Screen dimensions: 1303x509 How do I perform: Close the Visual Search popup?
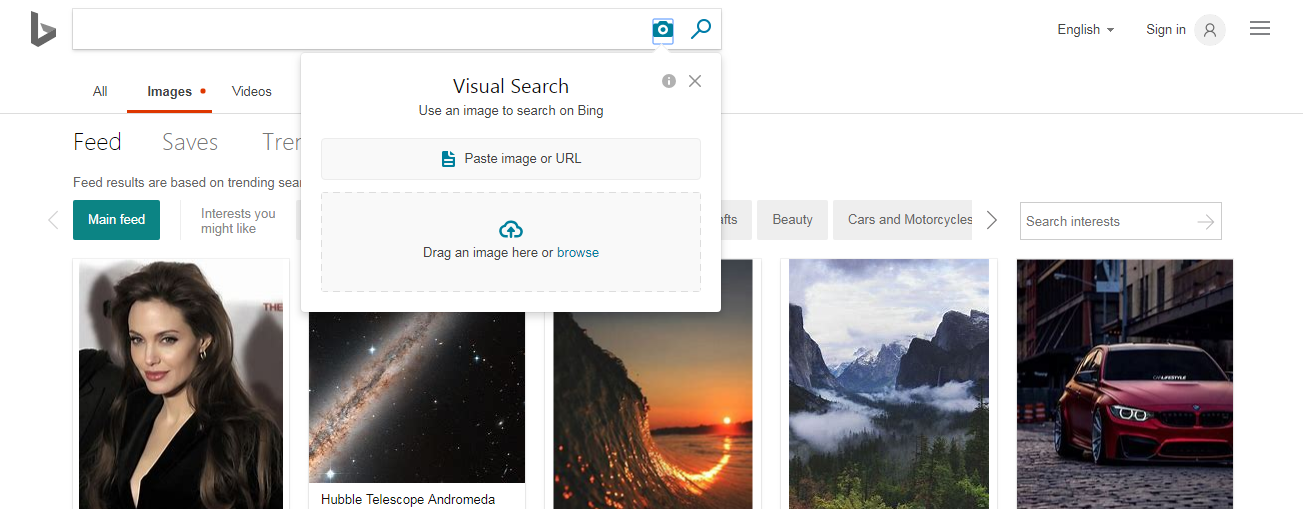(x=695, y=81)
